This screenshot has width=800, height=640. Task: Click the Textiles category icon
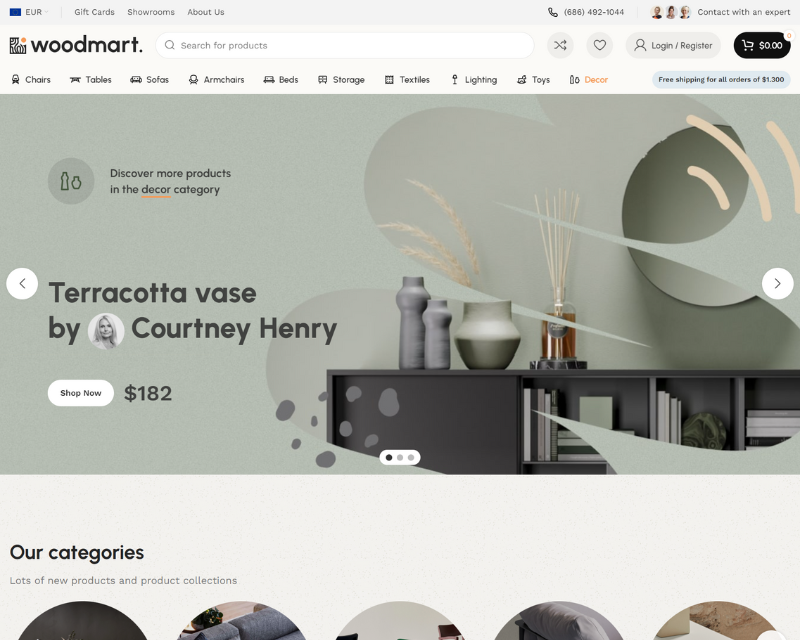[x=389, y=80]
